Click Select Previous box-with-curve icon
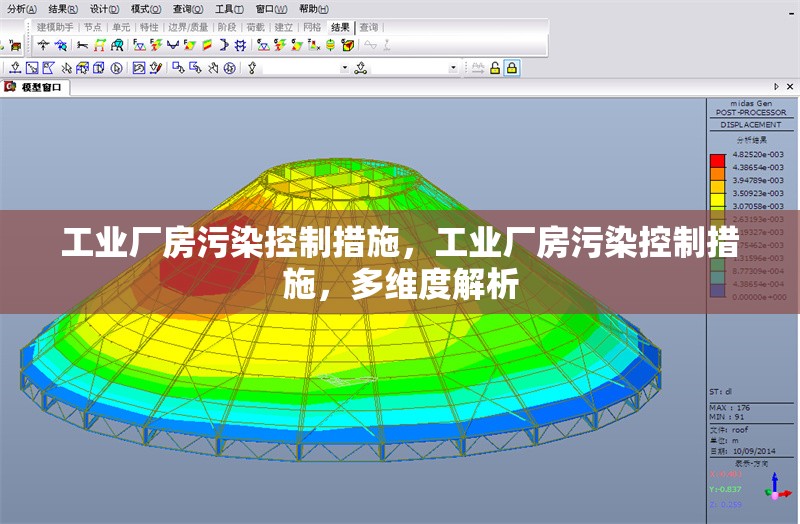This screenshot has height=524, width=800. tap(138, 68)
